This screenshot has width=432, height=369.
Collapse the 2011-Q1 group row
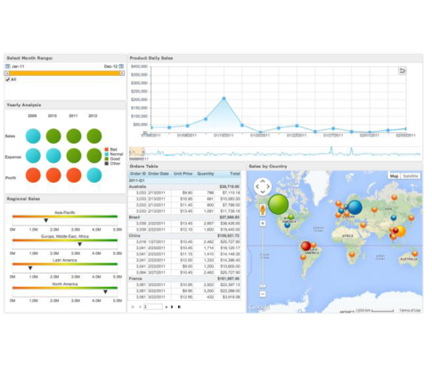point(184,180)
